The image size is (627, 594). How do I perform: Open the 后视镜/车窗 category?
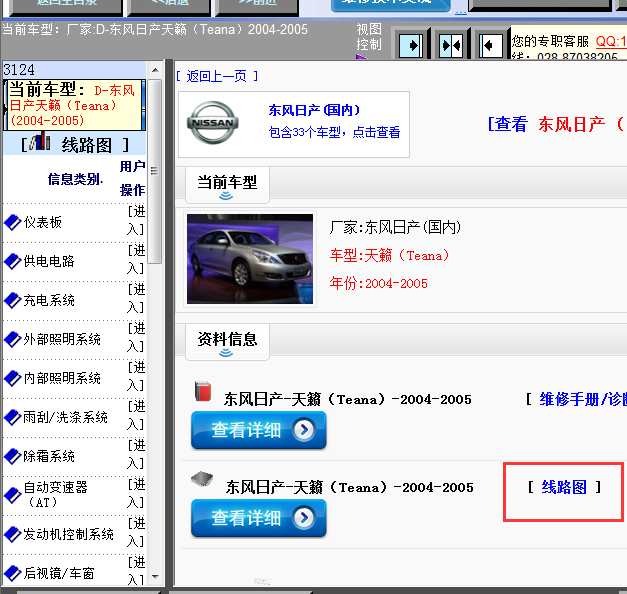[59, 573]
